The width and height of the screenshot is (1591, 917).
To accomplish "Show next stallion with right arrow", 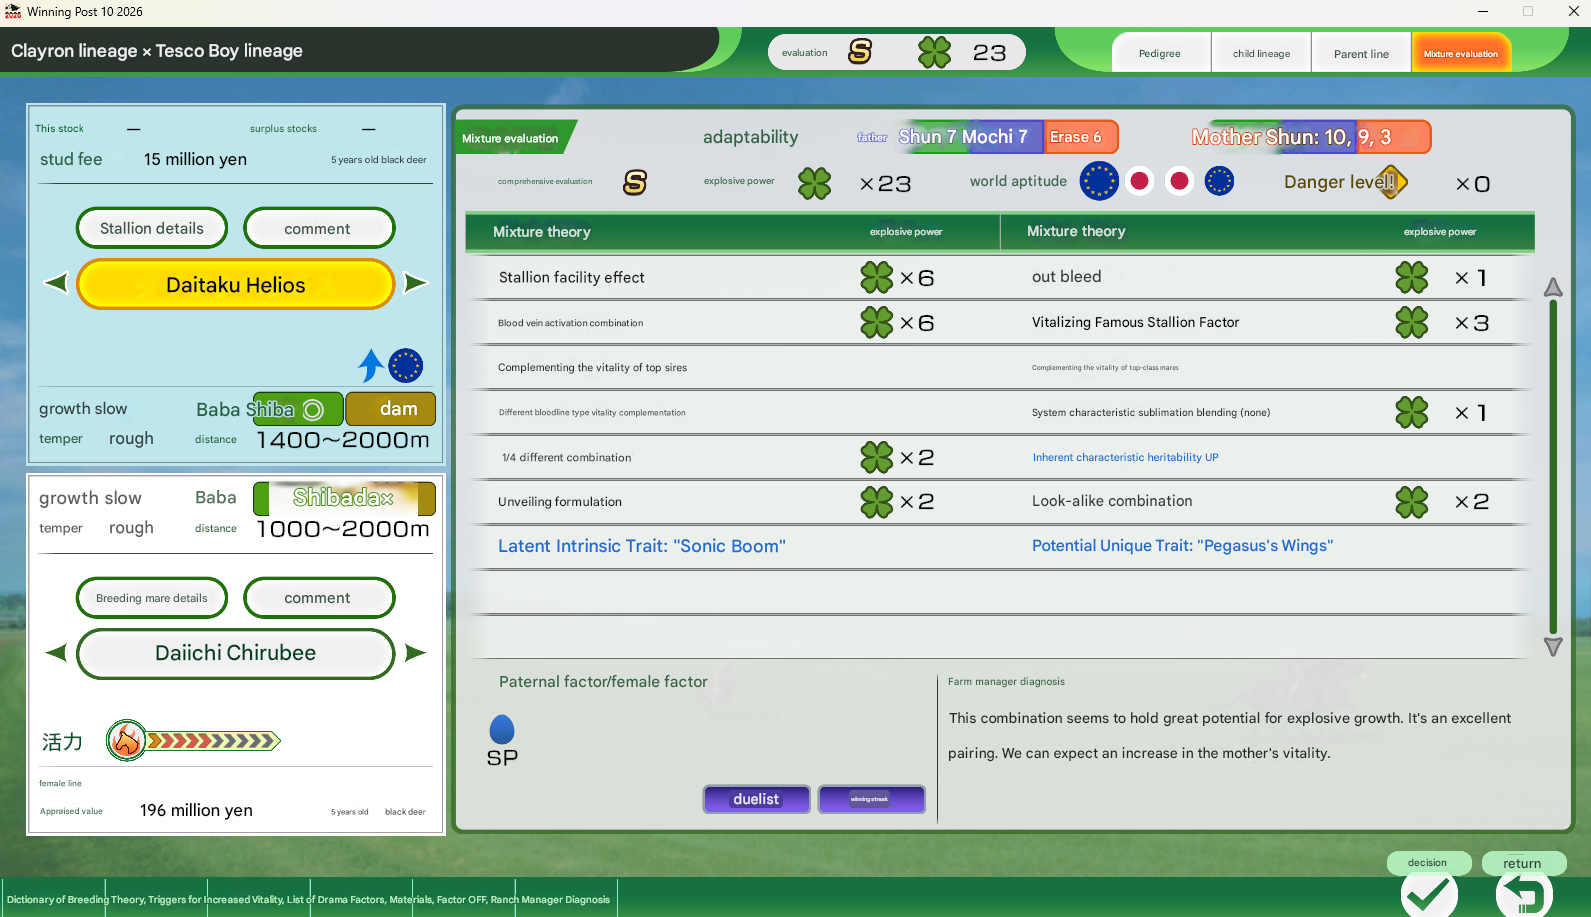I will (415, 283).
